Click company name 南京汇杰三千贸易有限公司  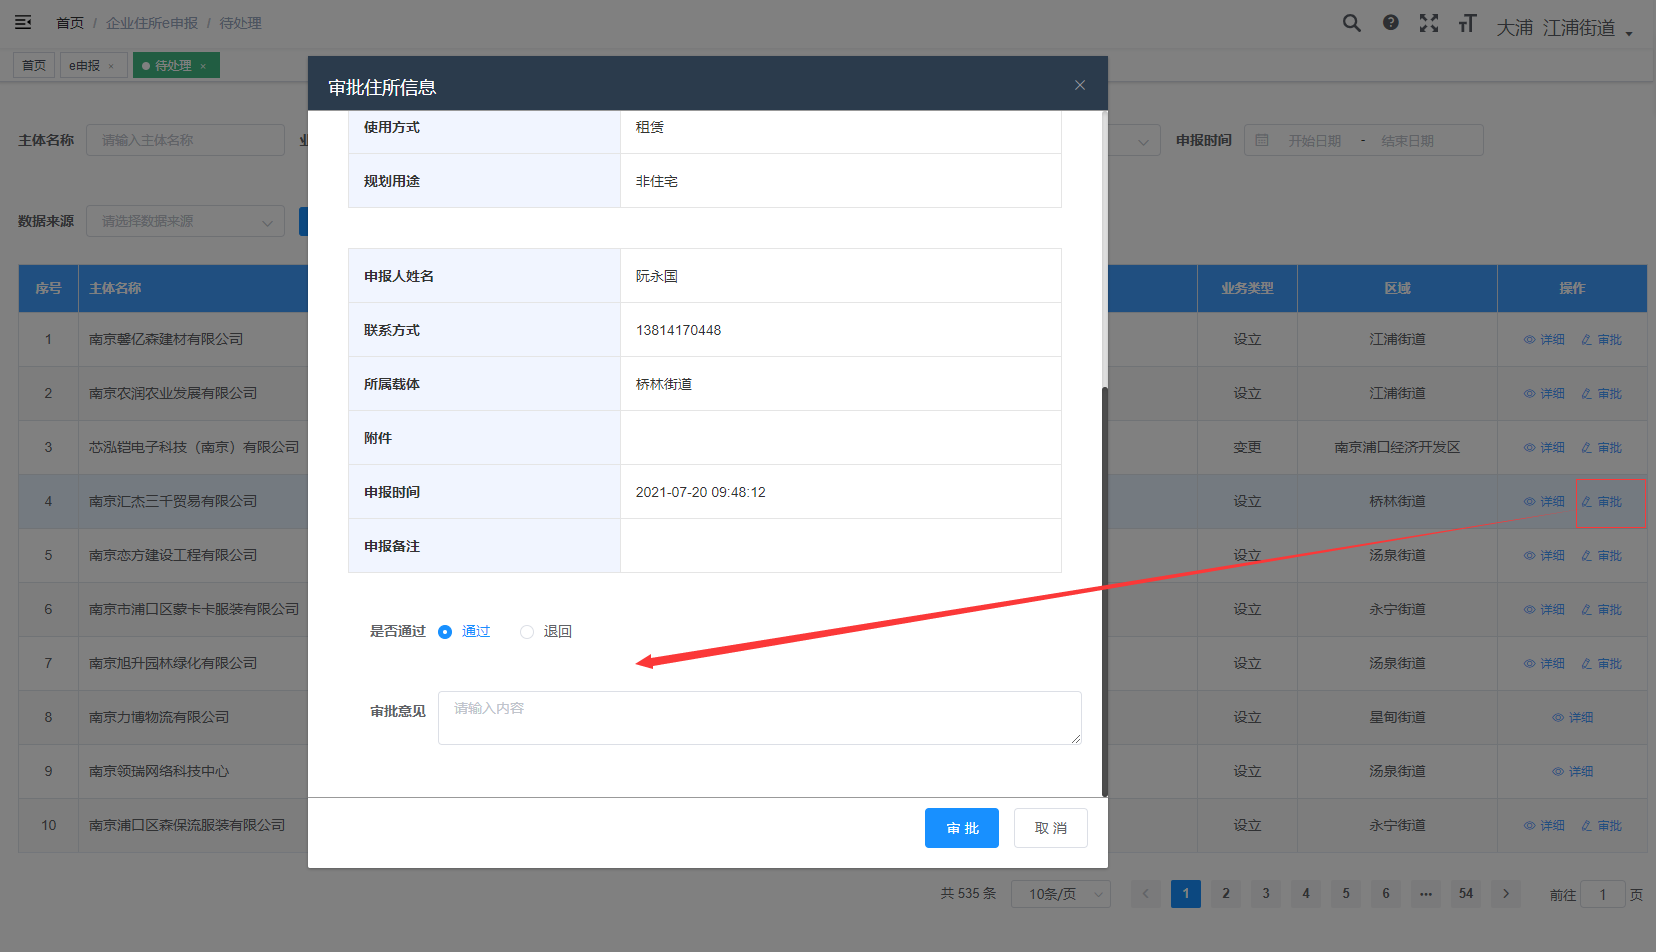(173, 502)
